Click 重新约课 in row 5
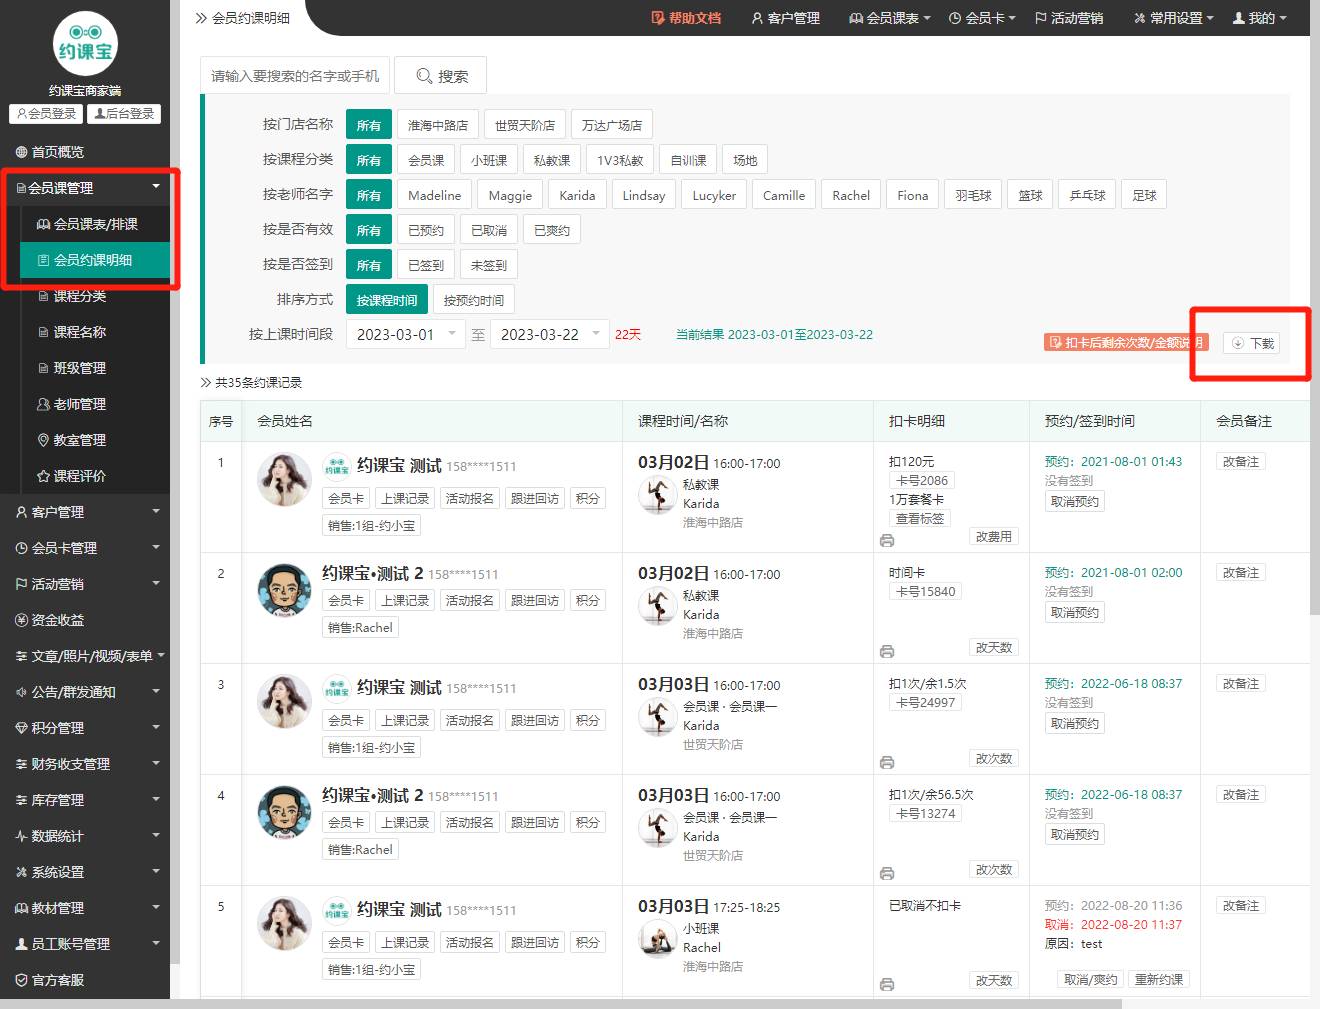1320x1009 pixels. pyautogui.click(x=1159, y=979)
